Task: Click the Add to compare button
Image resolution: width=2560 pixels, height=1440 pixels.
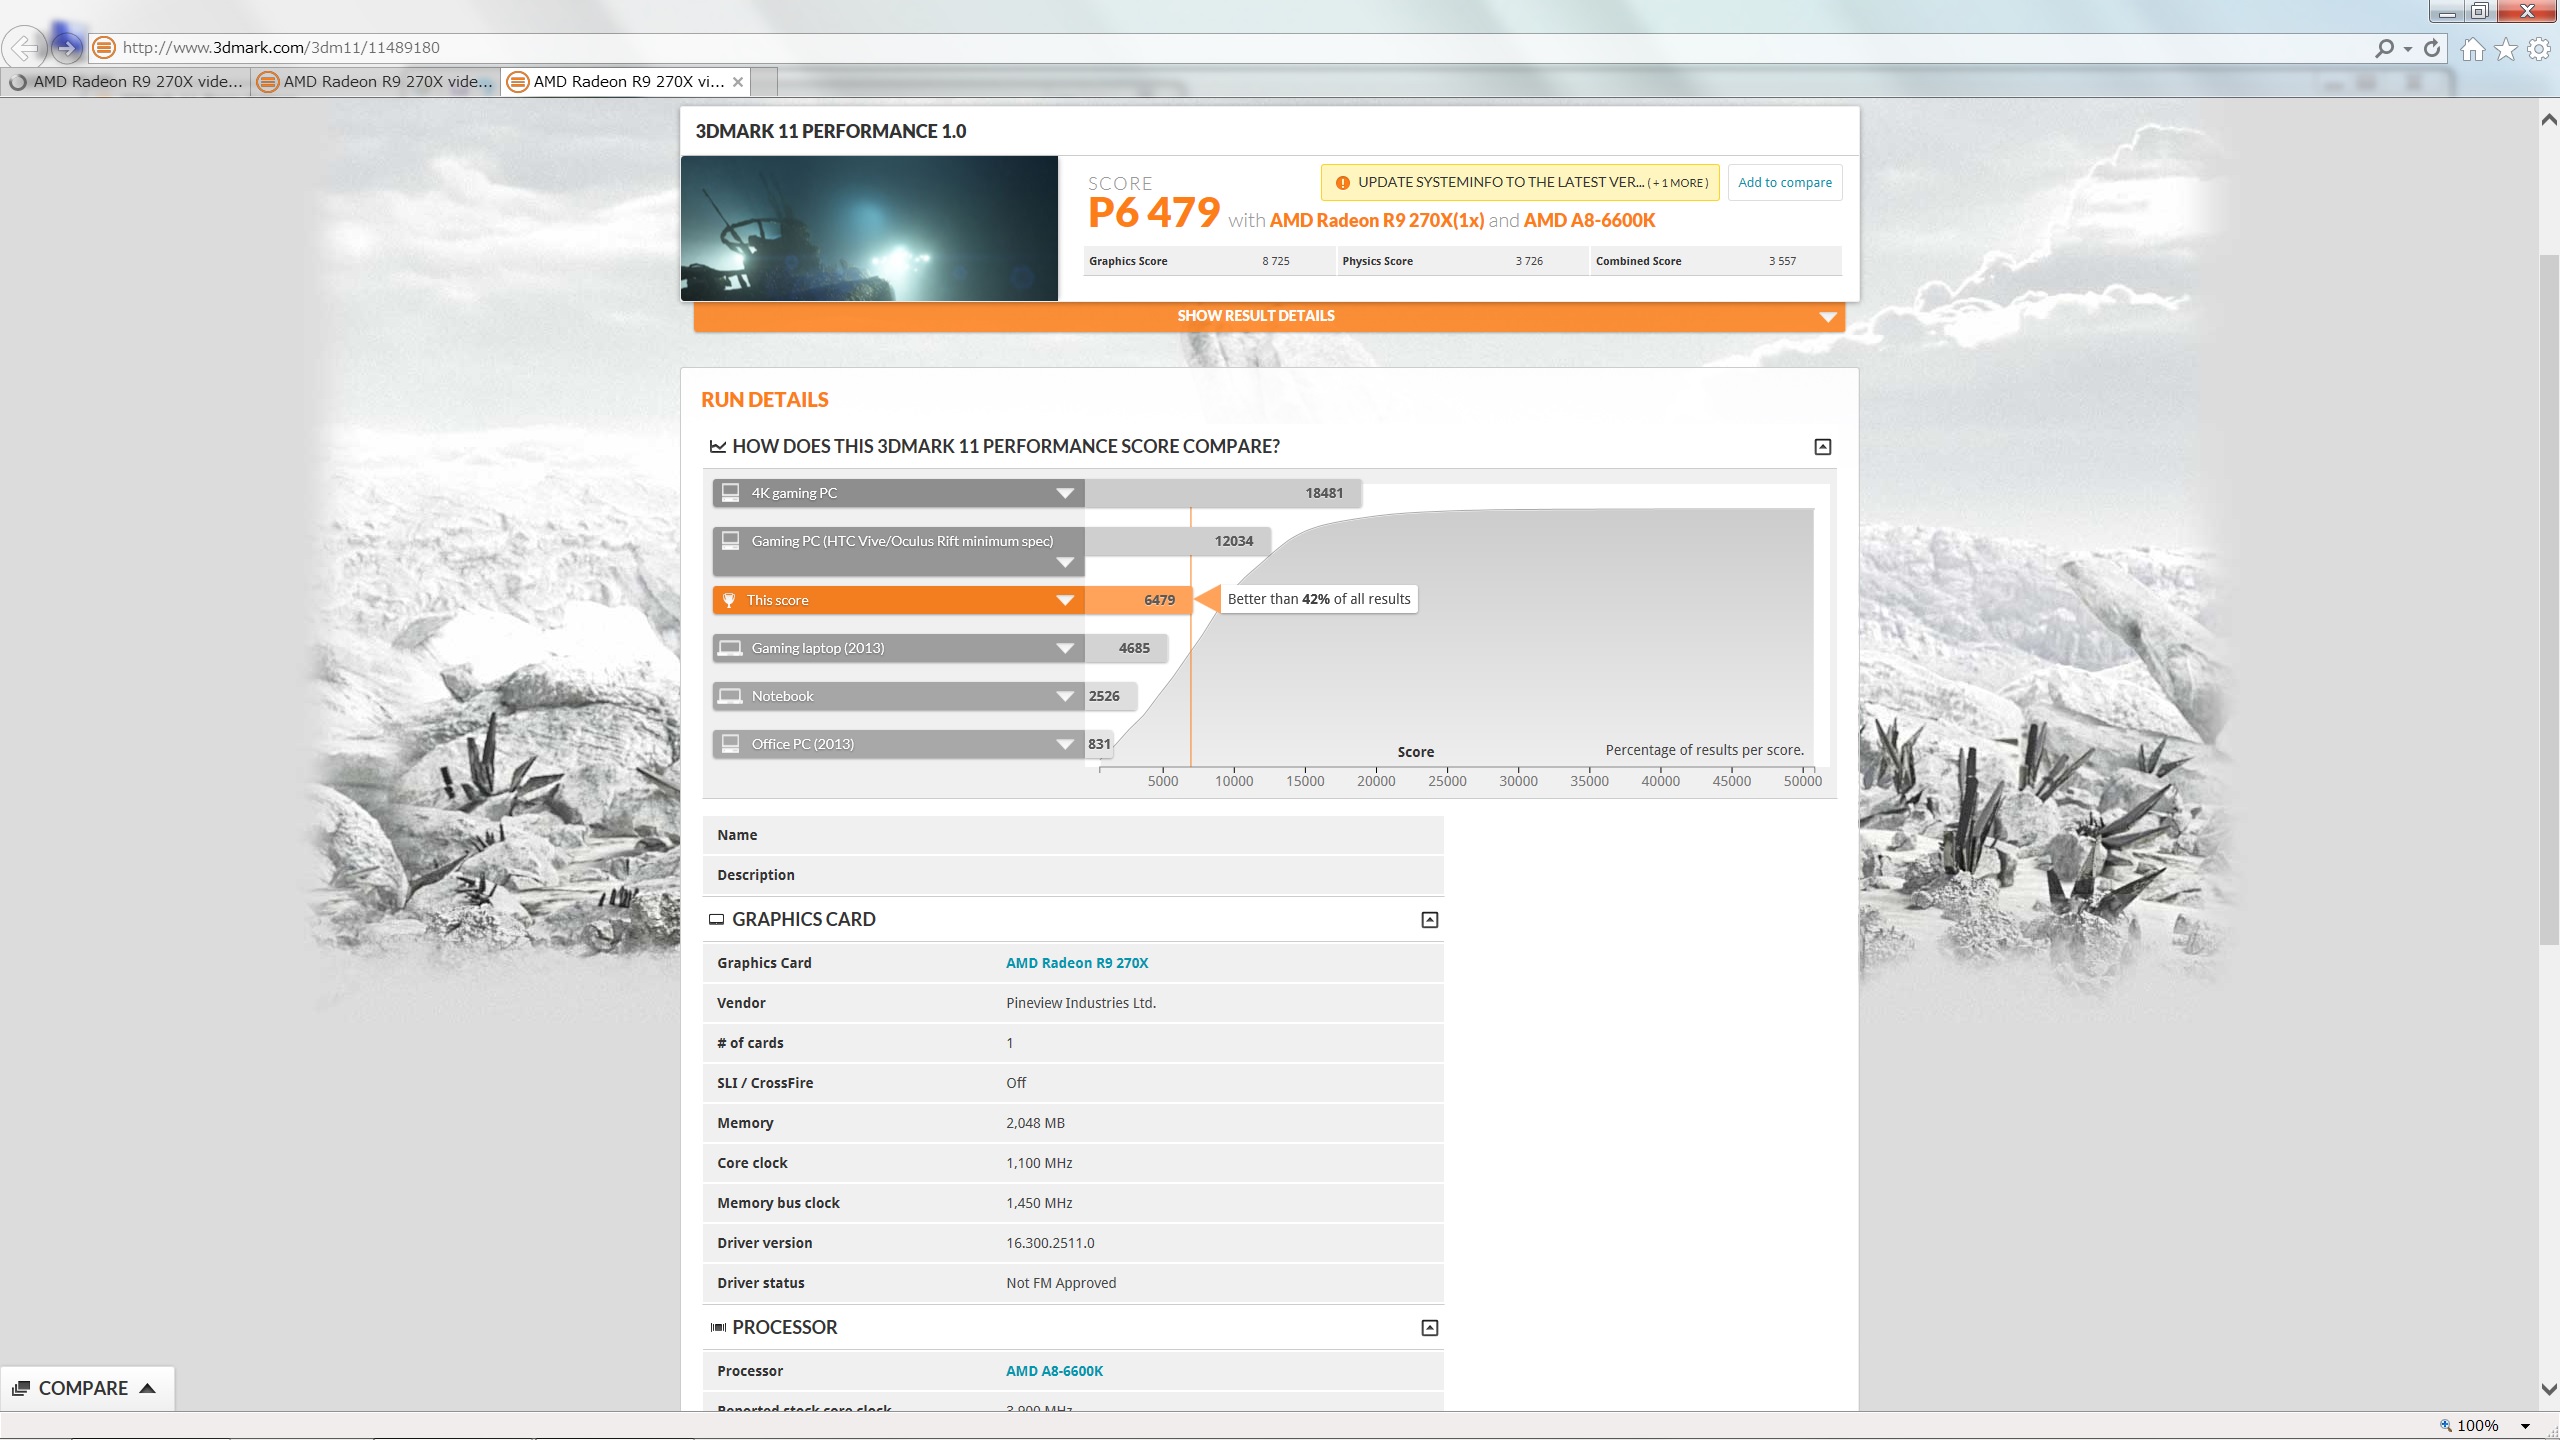Action: 1784,183
